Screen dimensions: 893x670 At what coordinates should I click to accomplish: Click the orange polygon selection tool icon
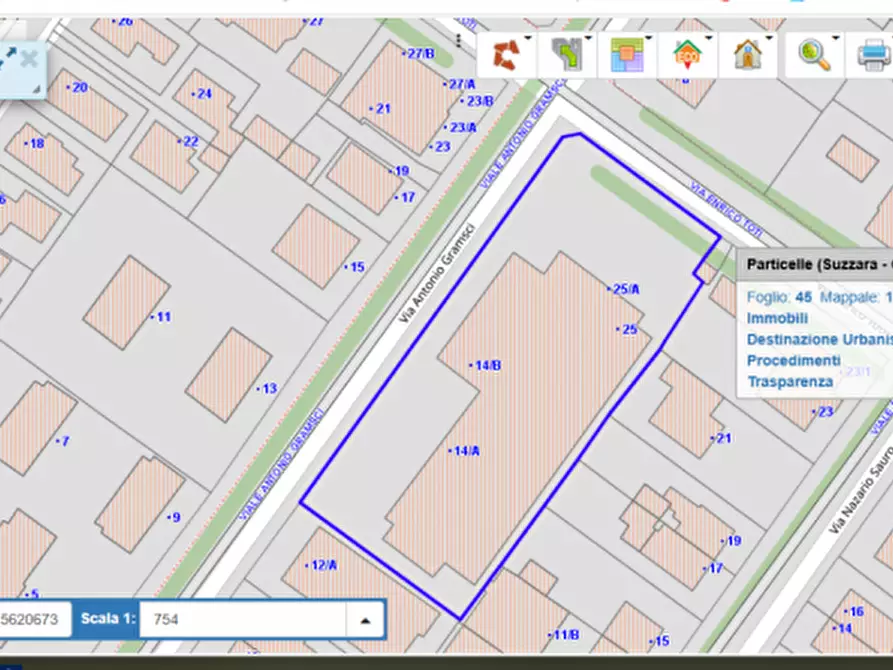(506, 55)
